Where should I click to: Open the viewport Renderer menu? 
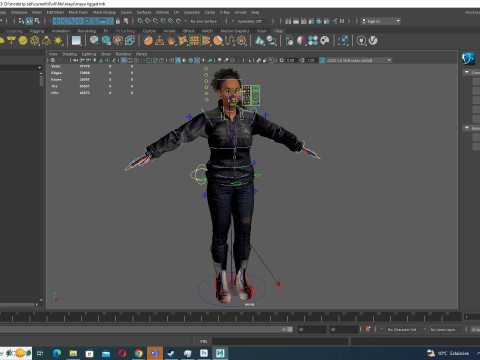[x=123, y=54]
